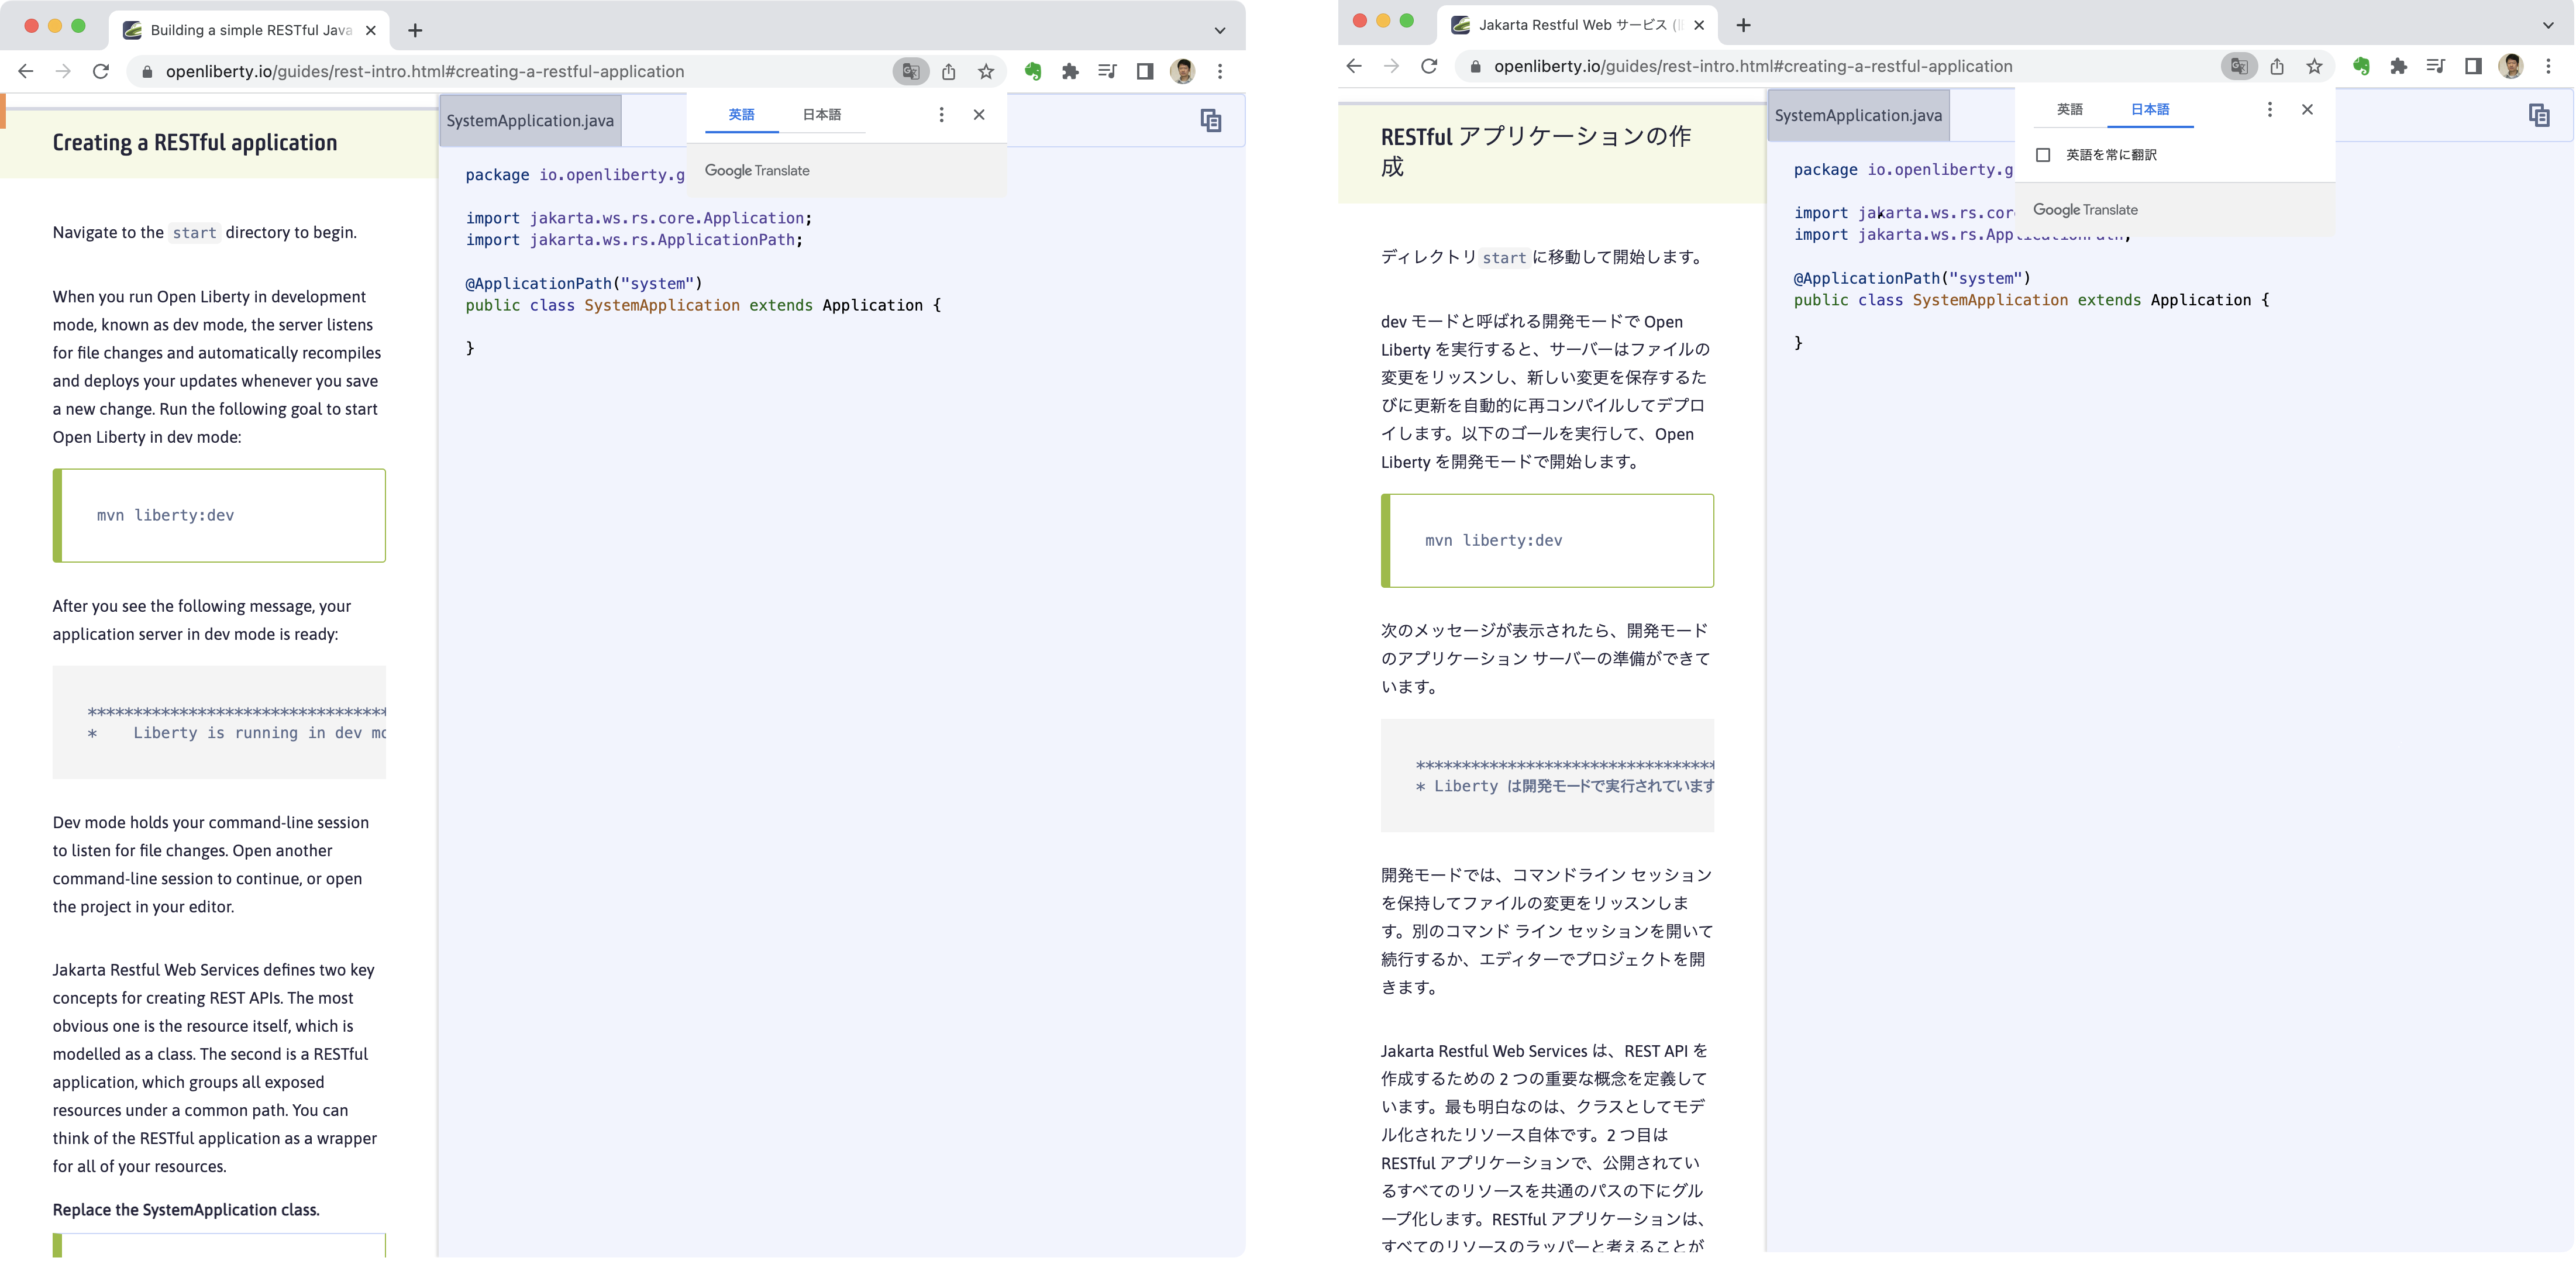Open media control icon in right window
This screenshot has width=2576, height=1261.
(x=2435, y=66)
